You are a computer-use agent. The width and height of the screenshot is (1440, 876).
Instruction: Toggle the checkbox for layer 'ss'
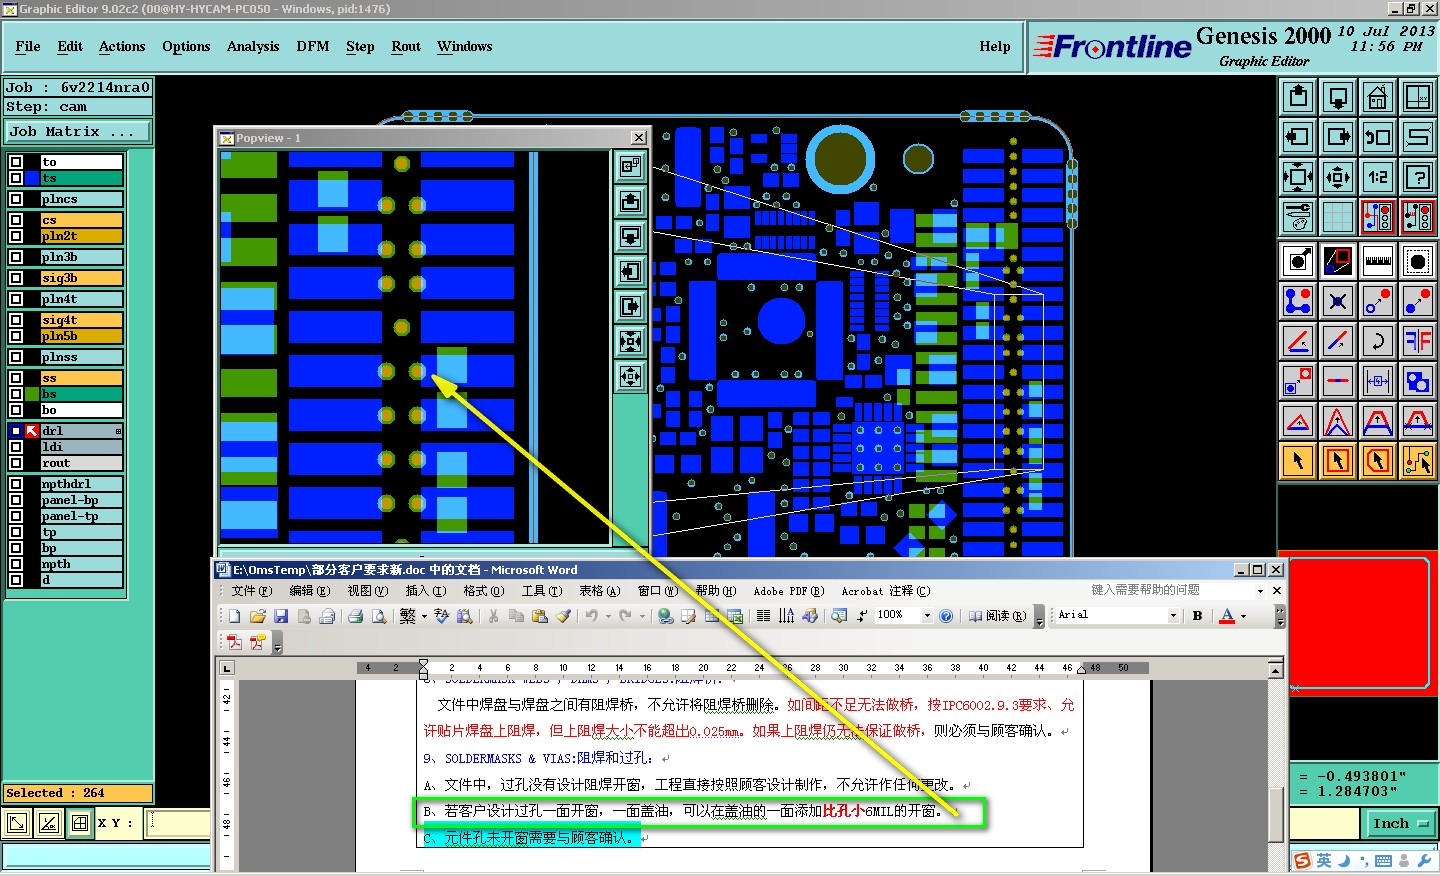pyautogui.click(x=16, y=378)
